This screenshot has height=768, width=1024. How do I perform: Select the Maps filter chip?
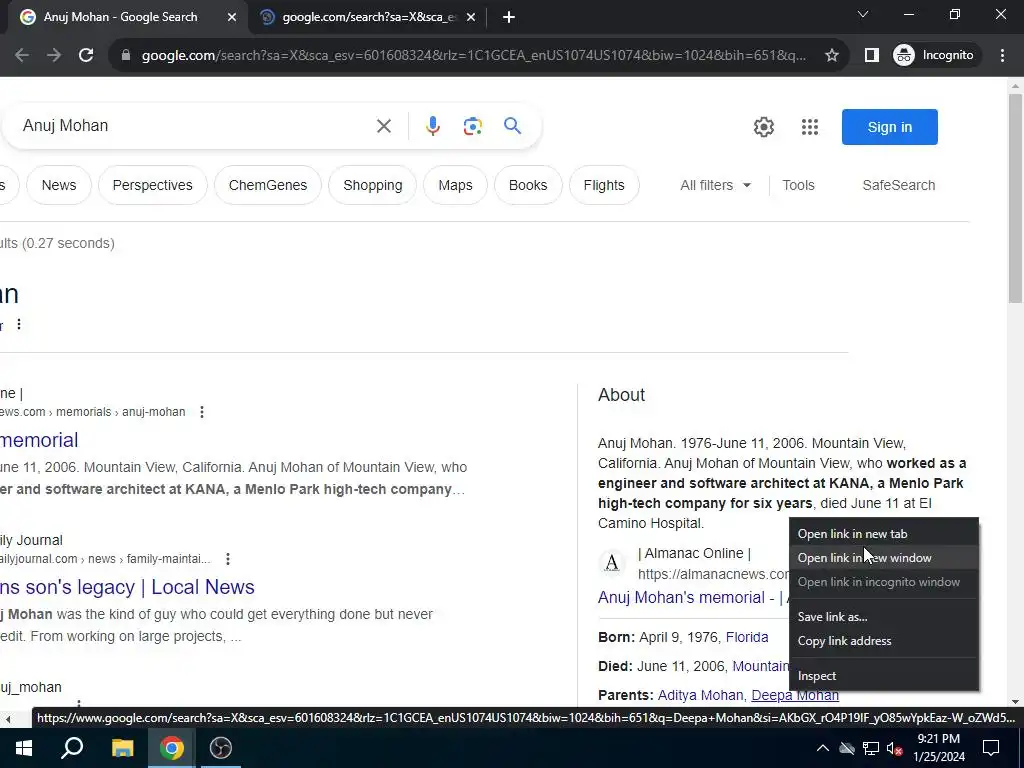(x=455, y=185)
